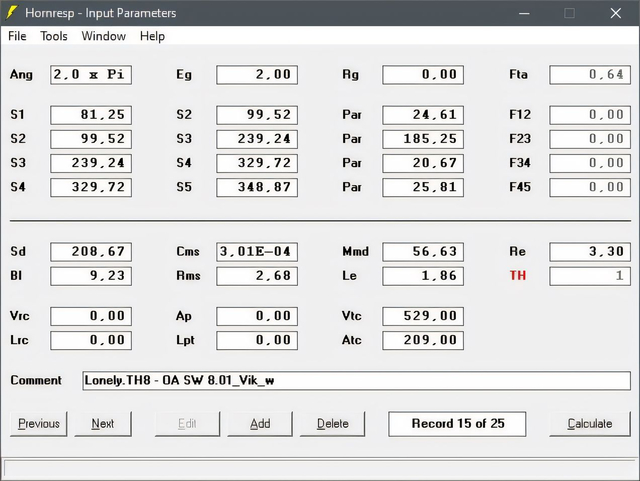The image size is (640, 481).
Task: Select the S3 field in the second horn row
Action: [x=257, y=139]
